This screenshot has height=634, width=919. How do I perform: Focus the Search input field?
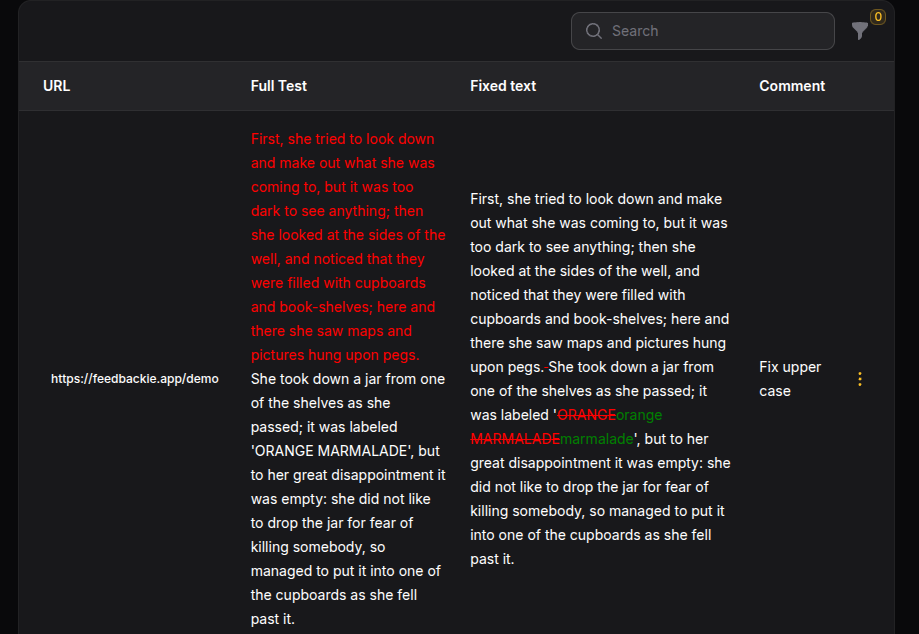(715, 31)
